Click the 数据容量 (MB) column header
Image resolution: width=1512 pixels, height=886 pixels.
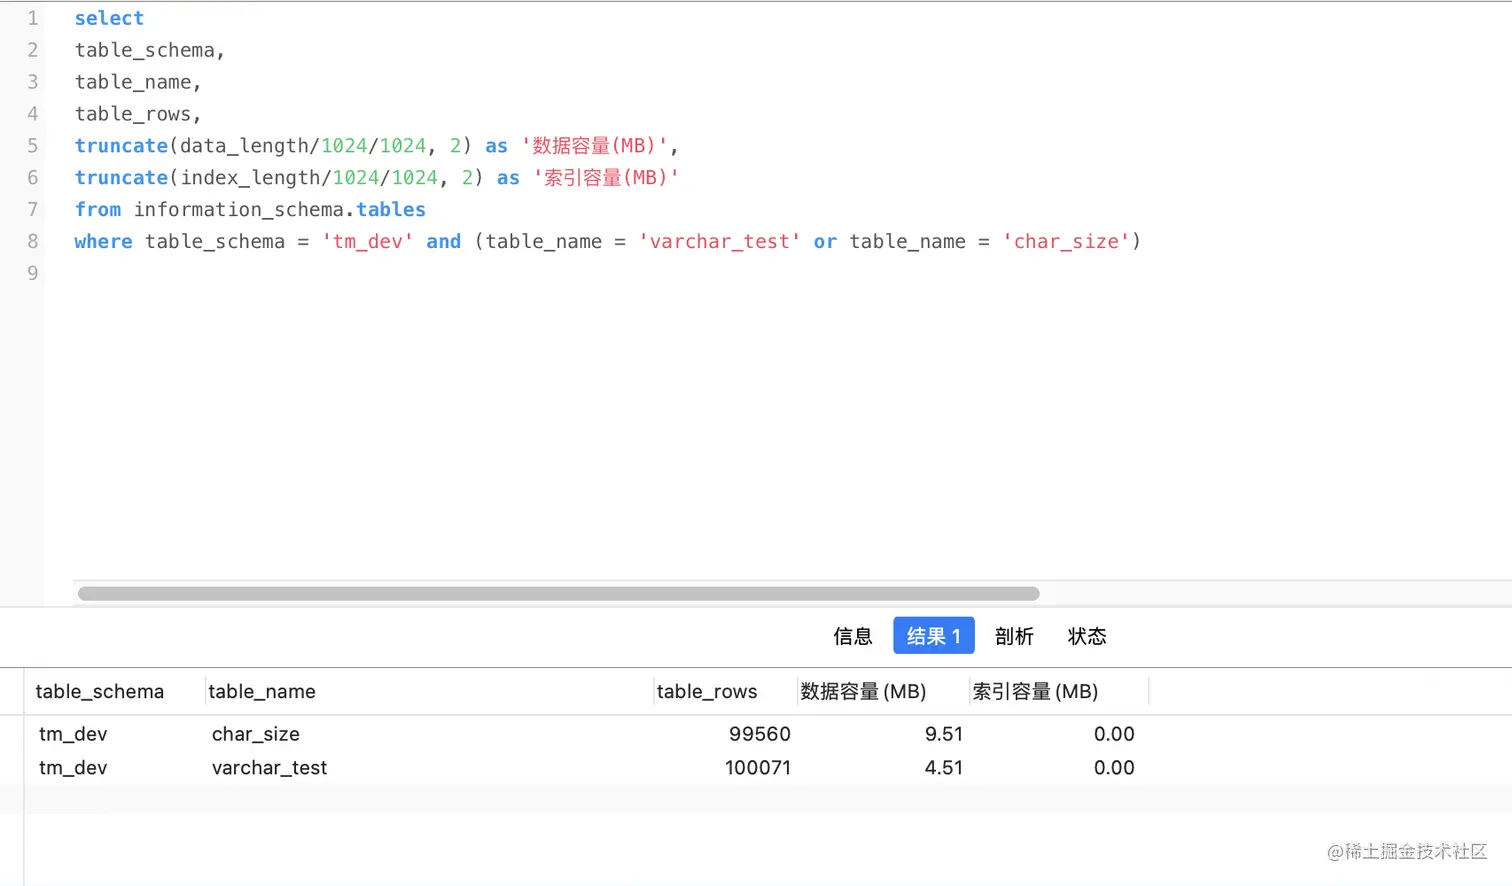[x=863, y=691]
